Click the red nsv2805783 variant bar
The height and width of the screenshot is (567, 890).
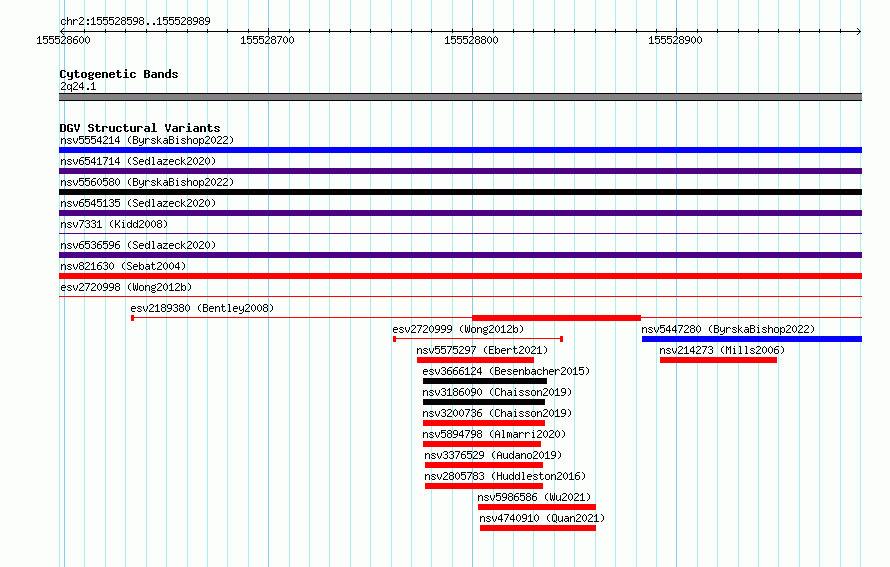484,486
